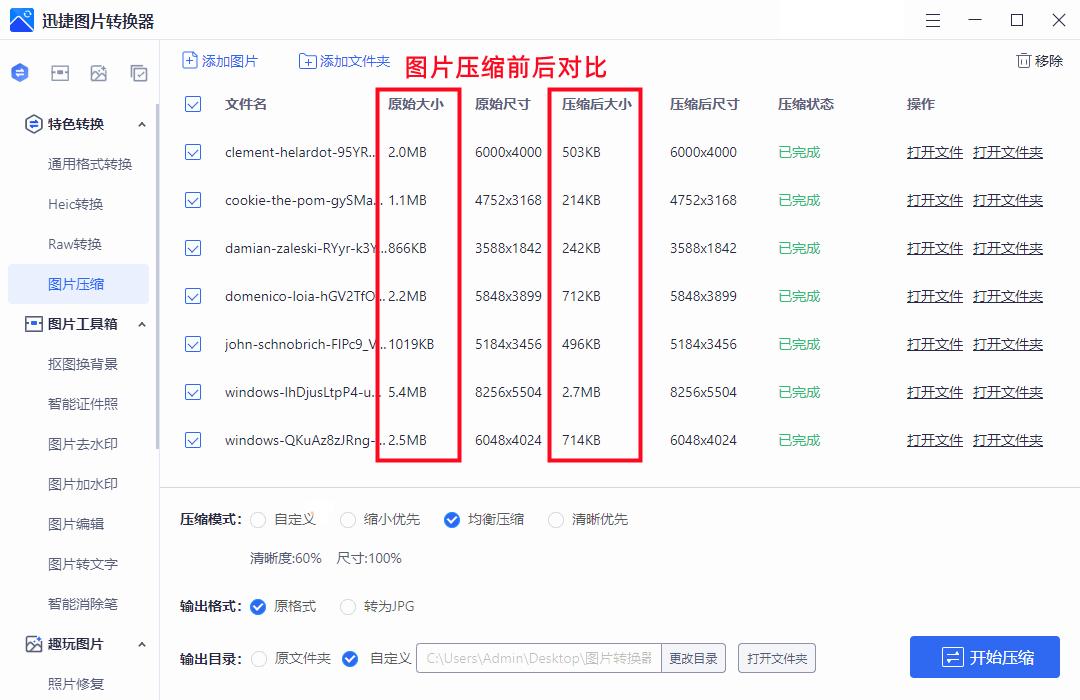
Task: Open the video tools panel icon
Action: pos(60,72)
